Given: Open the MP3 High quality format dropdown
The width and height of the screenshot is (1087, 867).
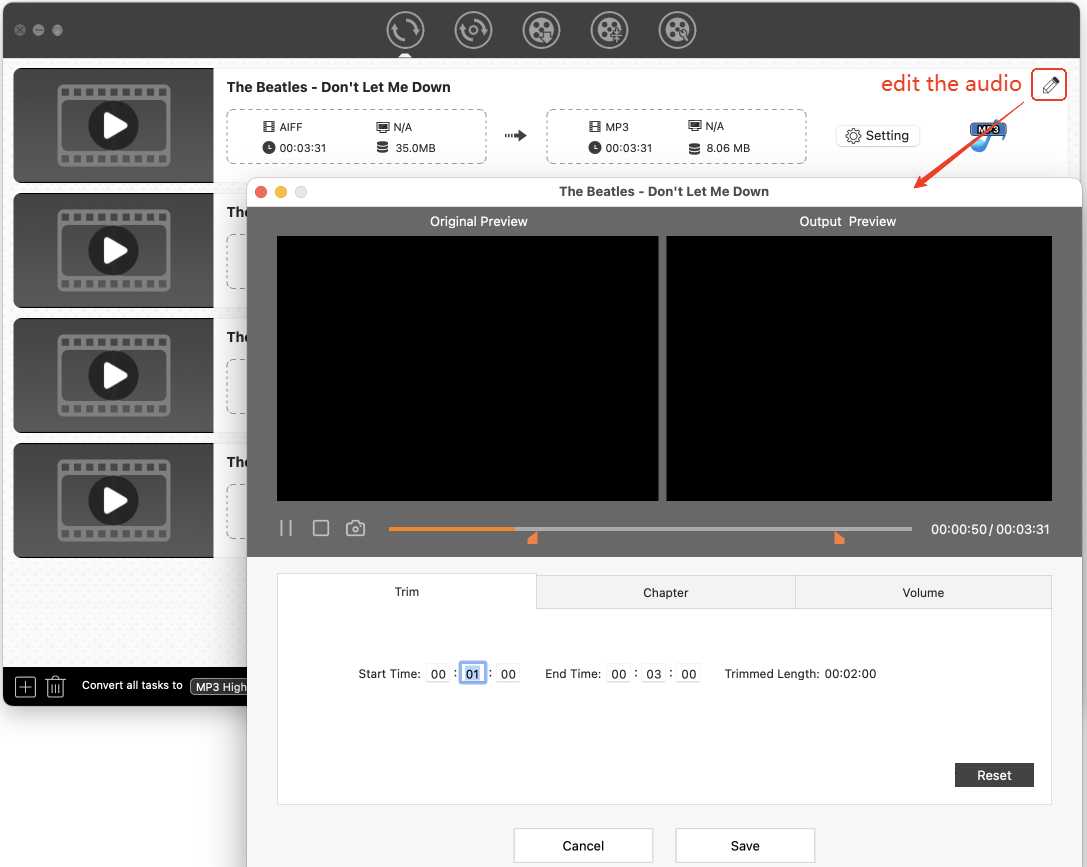Looking at the screenshot, I should (x=219, y=686).
